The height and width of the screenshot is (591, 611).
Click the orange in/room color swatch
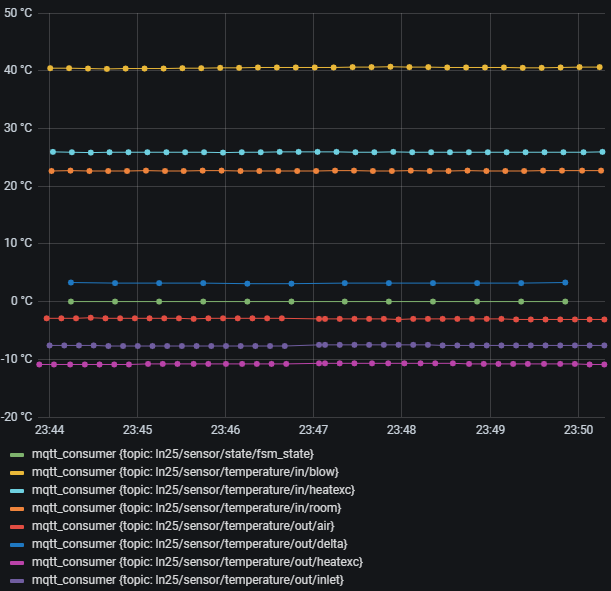(x=16, y=509)
